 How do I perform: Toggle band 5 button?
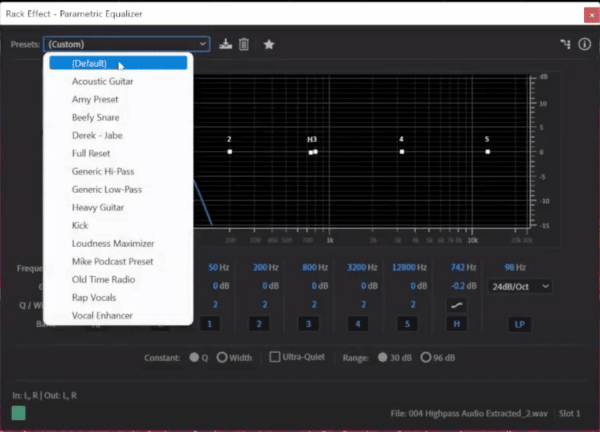(x=407, y=324)
